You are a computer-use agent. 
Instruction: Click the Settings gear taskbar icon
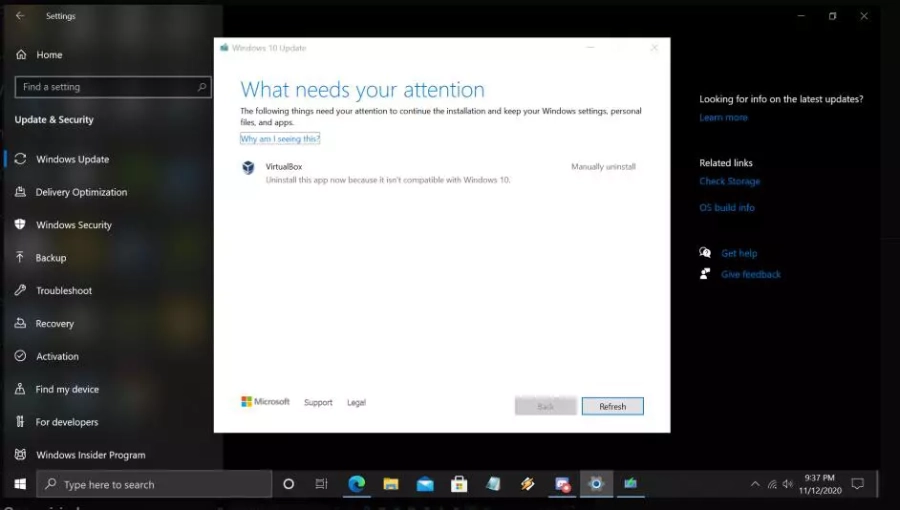click(x=596, y=484)
